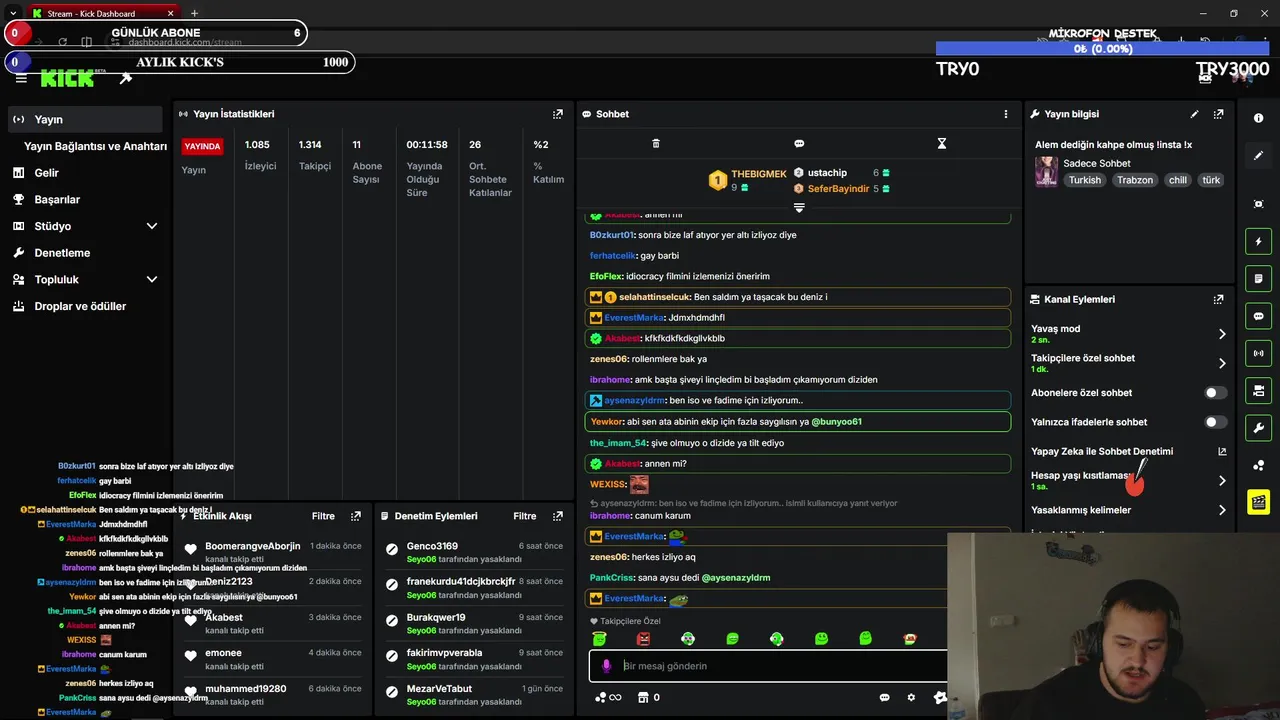This screenshot has height=720, width=1280.
Task: Open a new browser tab
Action: click(194, 13)
